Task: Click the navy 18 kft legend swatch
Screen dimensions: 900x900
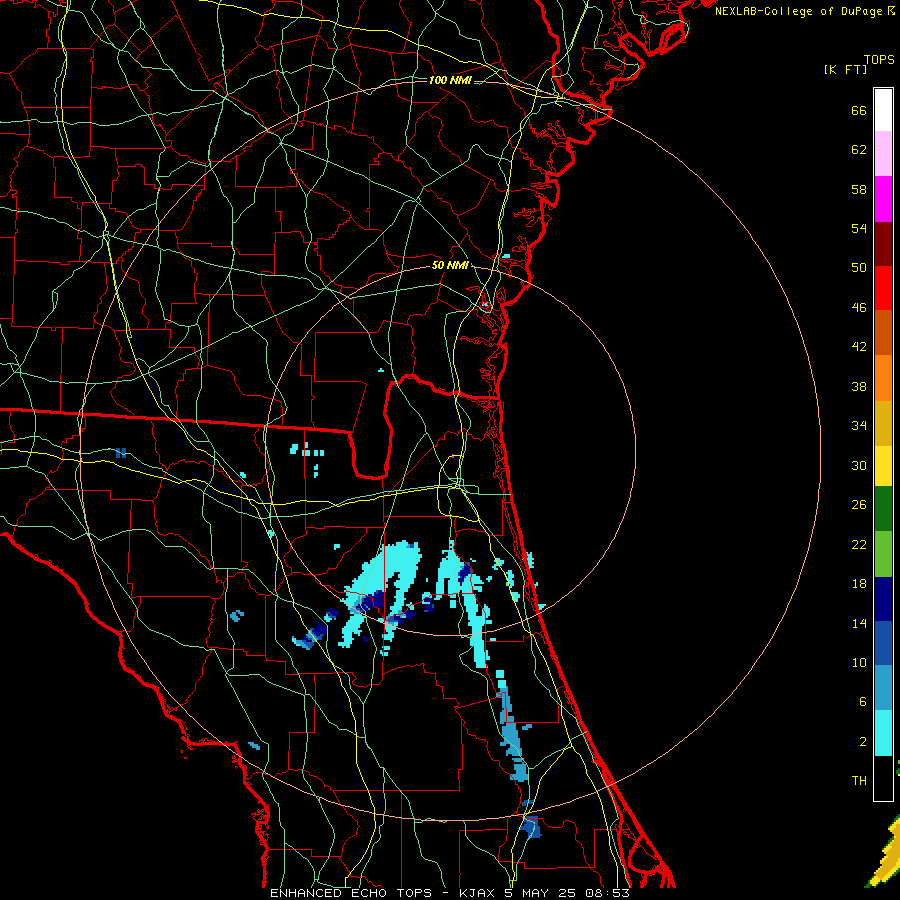Action: pos(883,599)
